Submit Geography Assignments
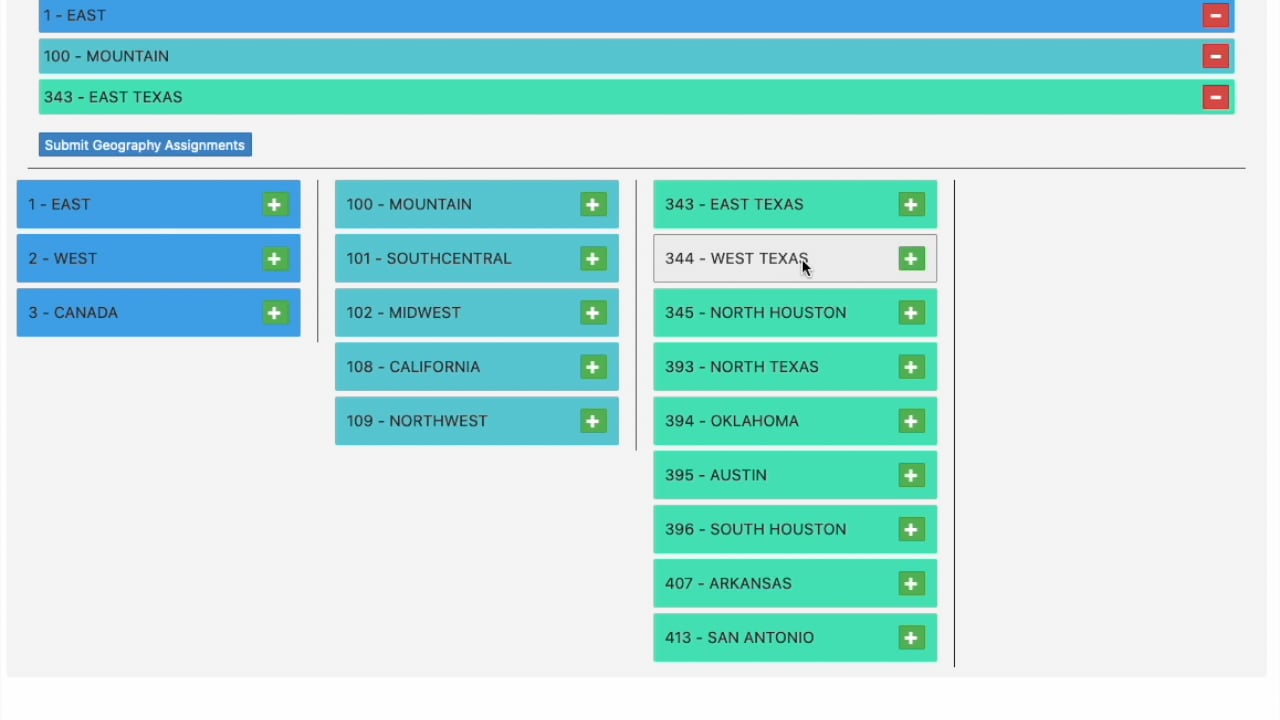Image resolution: width=1280 pixels, height=720 pixels. pos(145,145)
